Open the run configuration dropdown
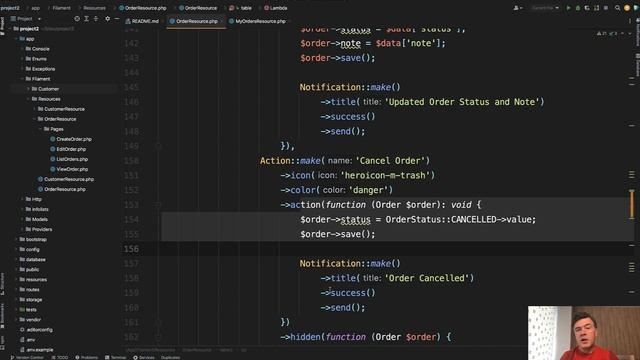The image size is (640, 360). click(x=544, y=8)
